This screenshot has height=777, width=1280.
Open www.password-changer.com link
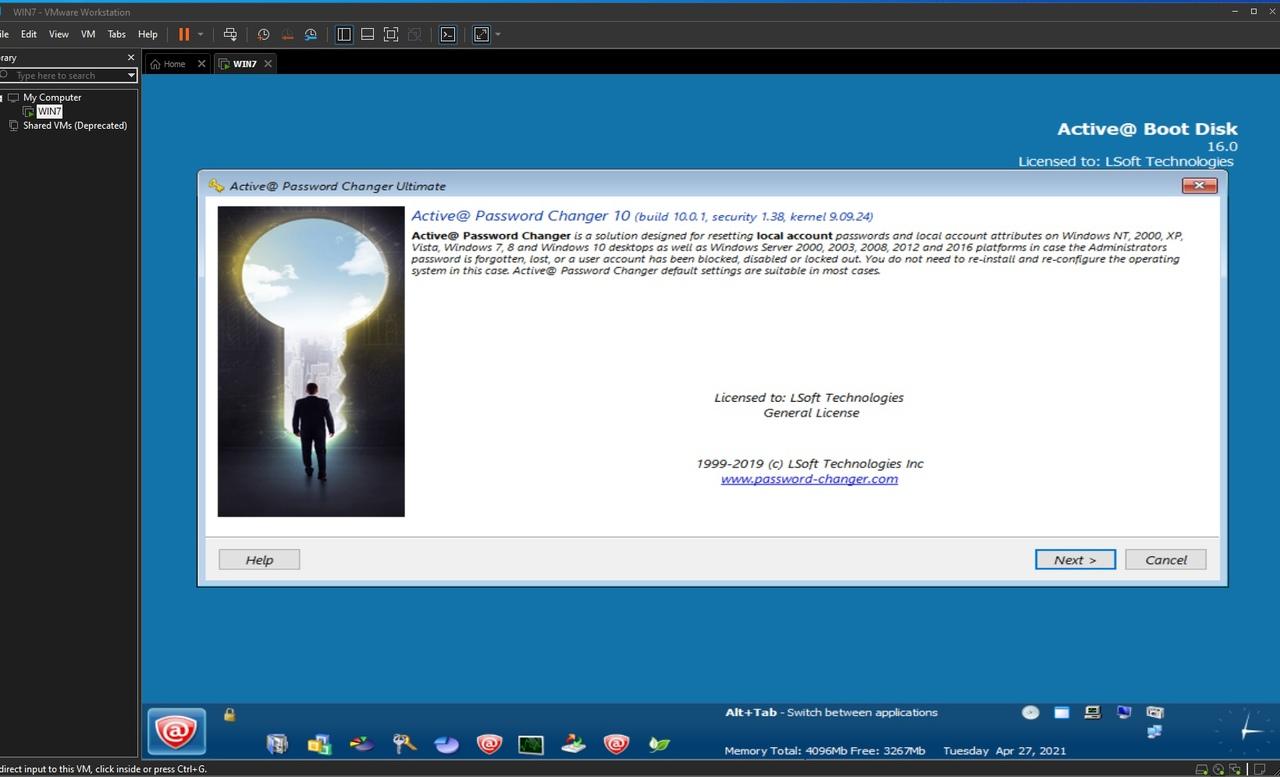coord(809,479)
